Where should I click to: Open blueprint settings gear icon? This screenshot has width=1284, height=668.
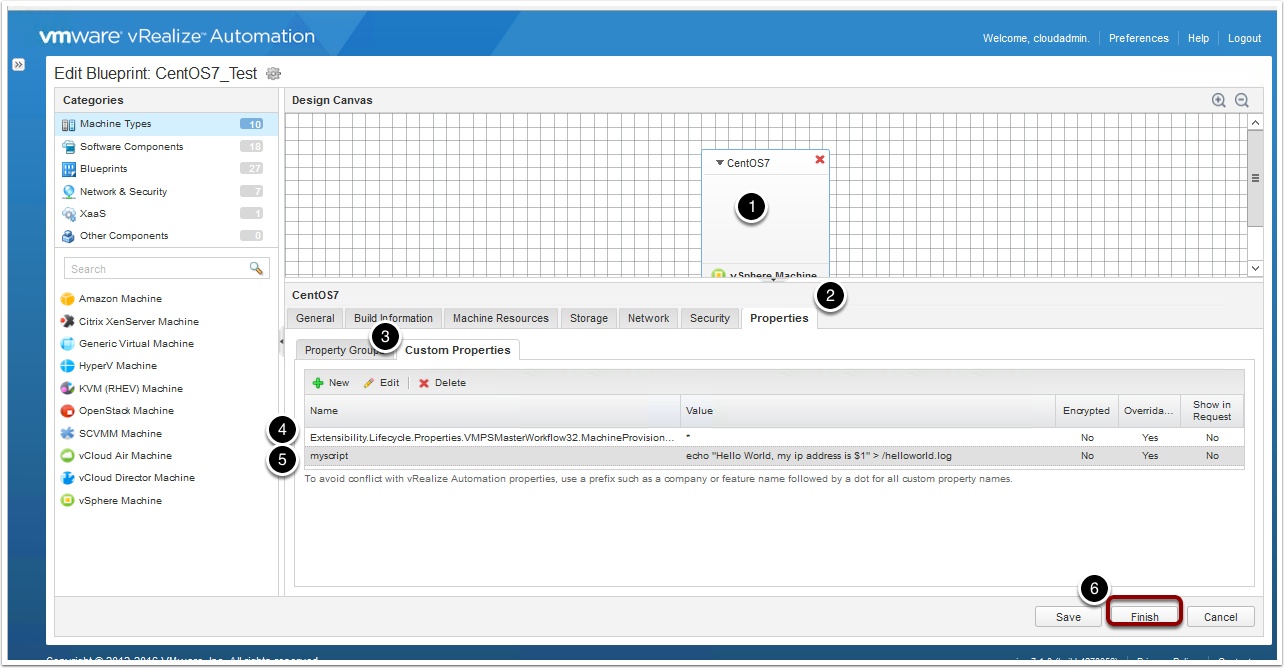[273, 73]
